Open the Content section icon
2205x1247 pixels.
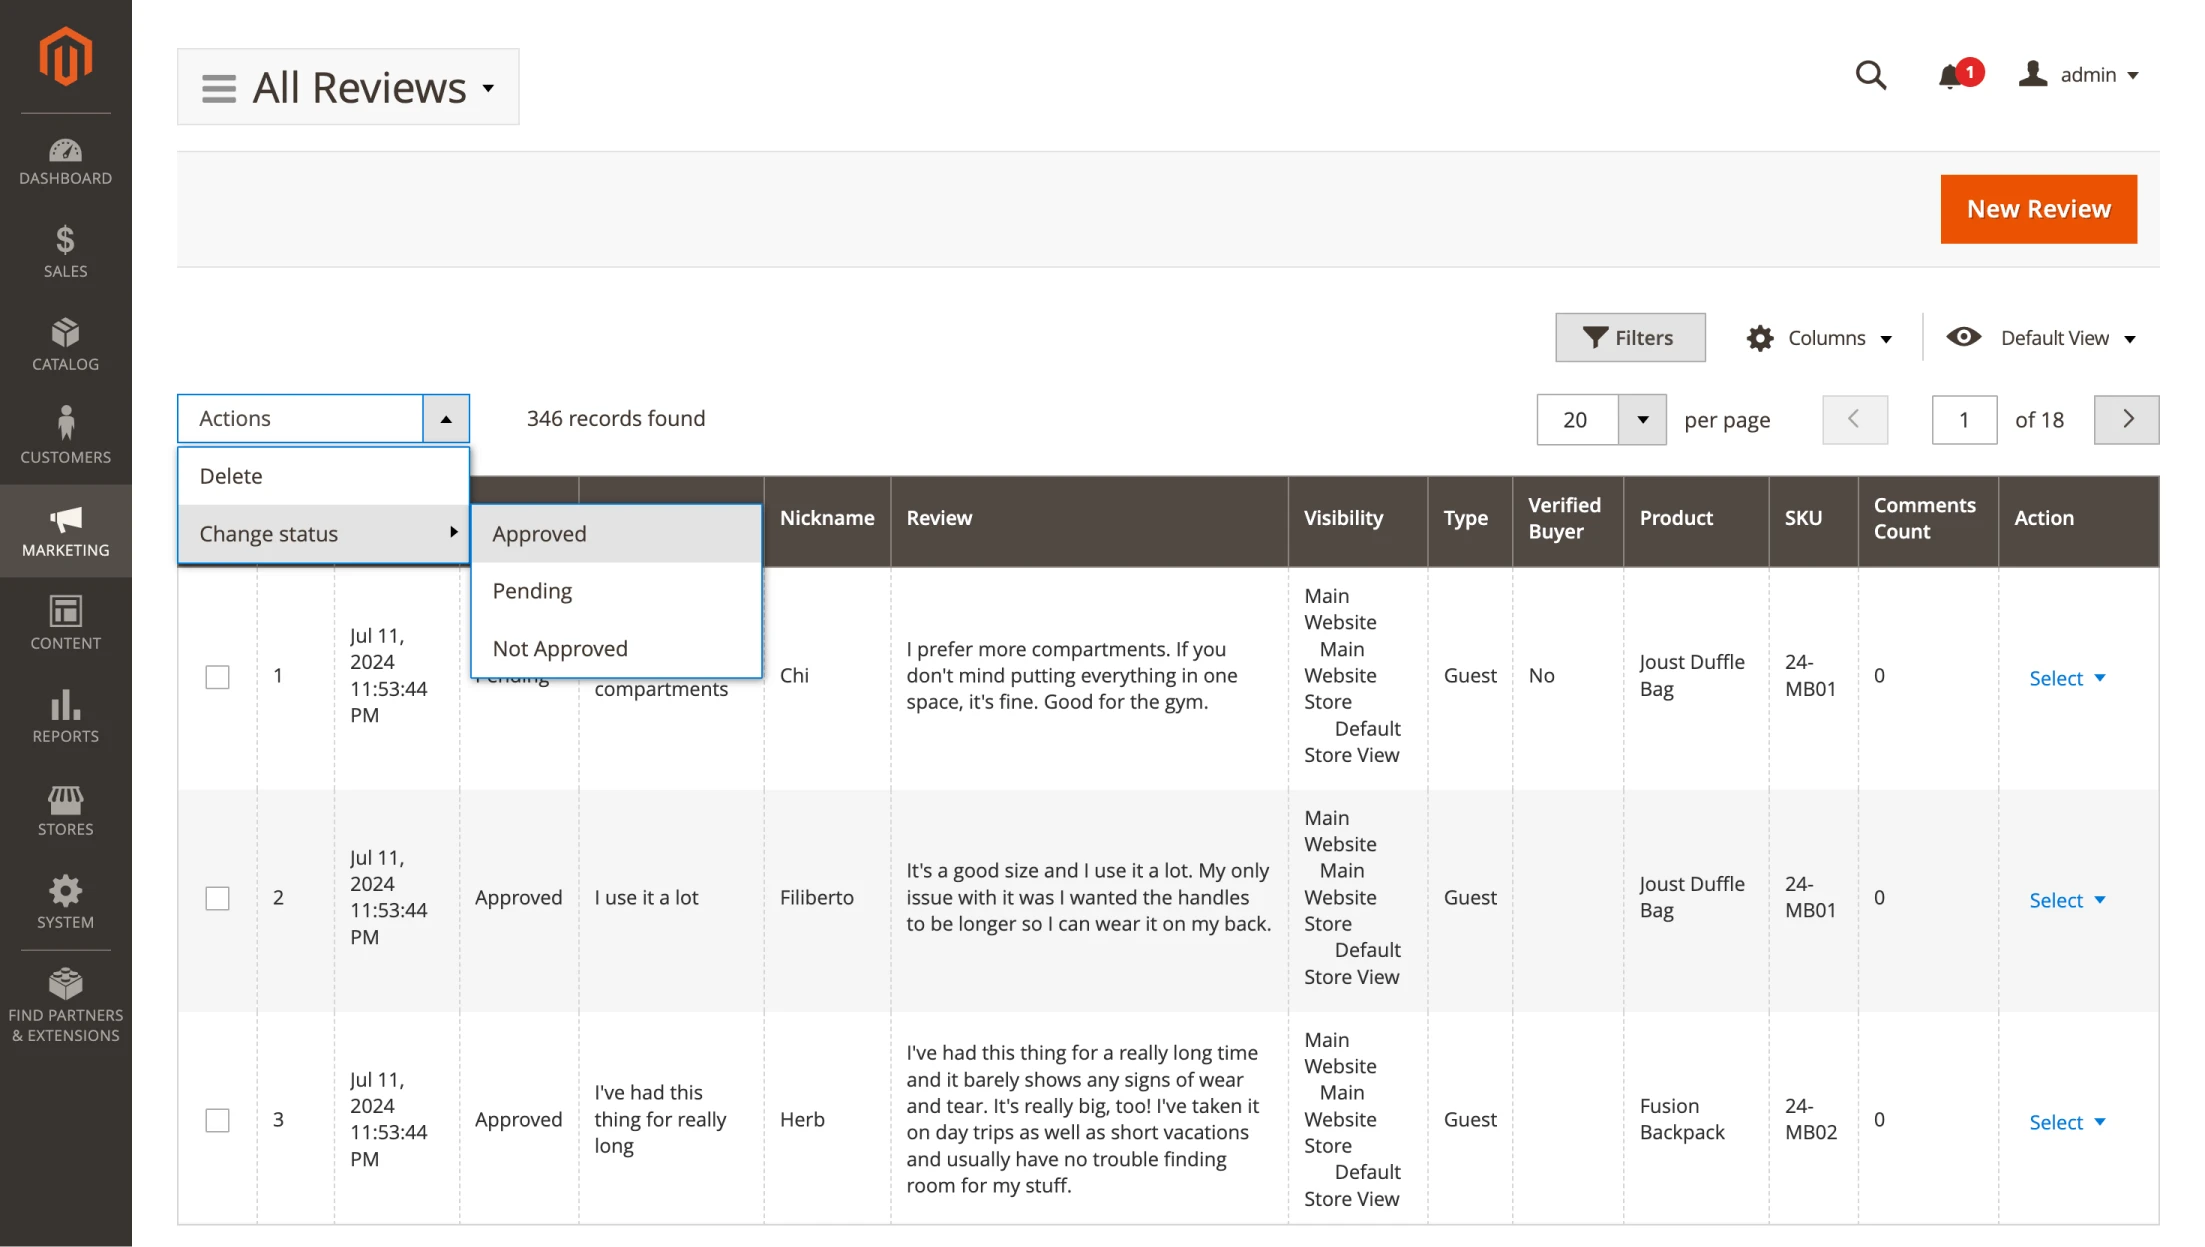pyautogui.click(x=65, y=620)
